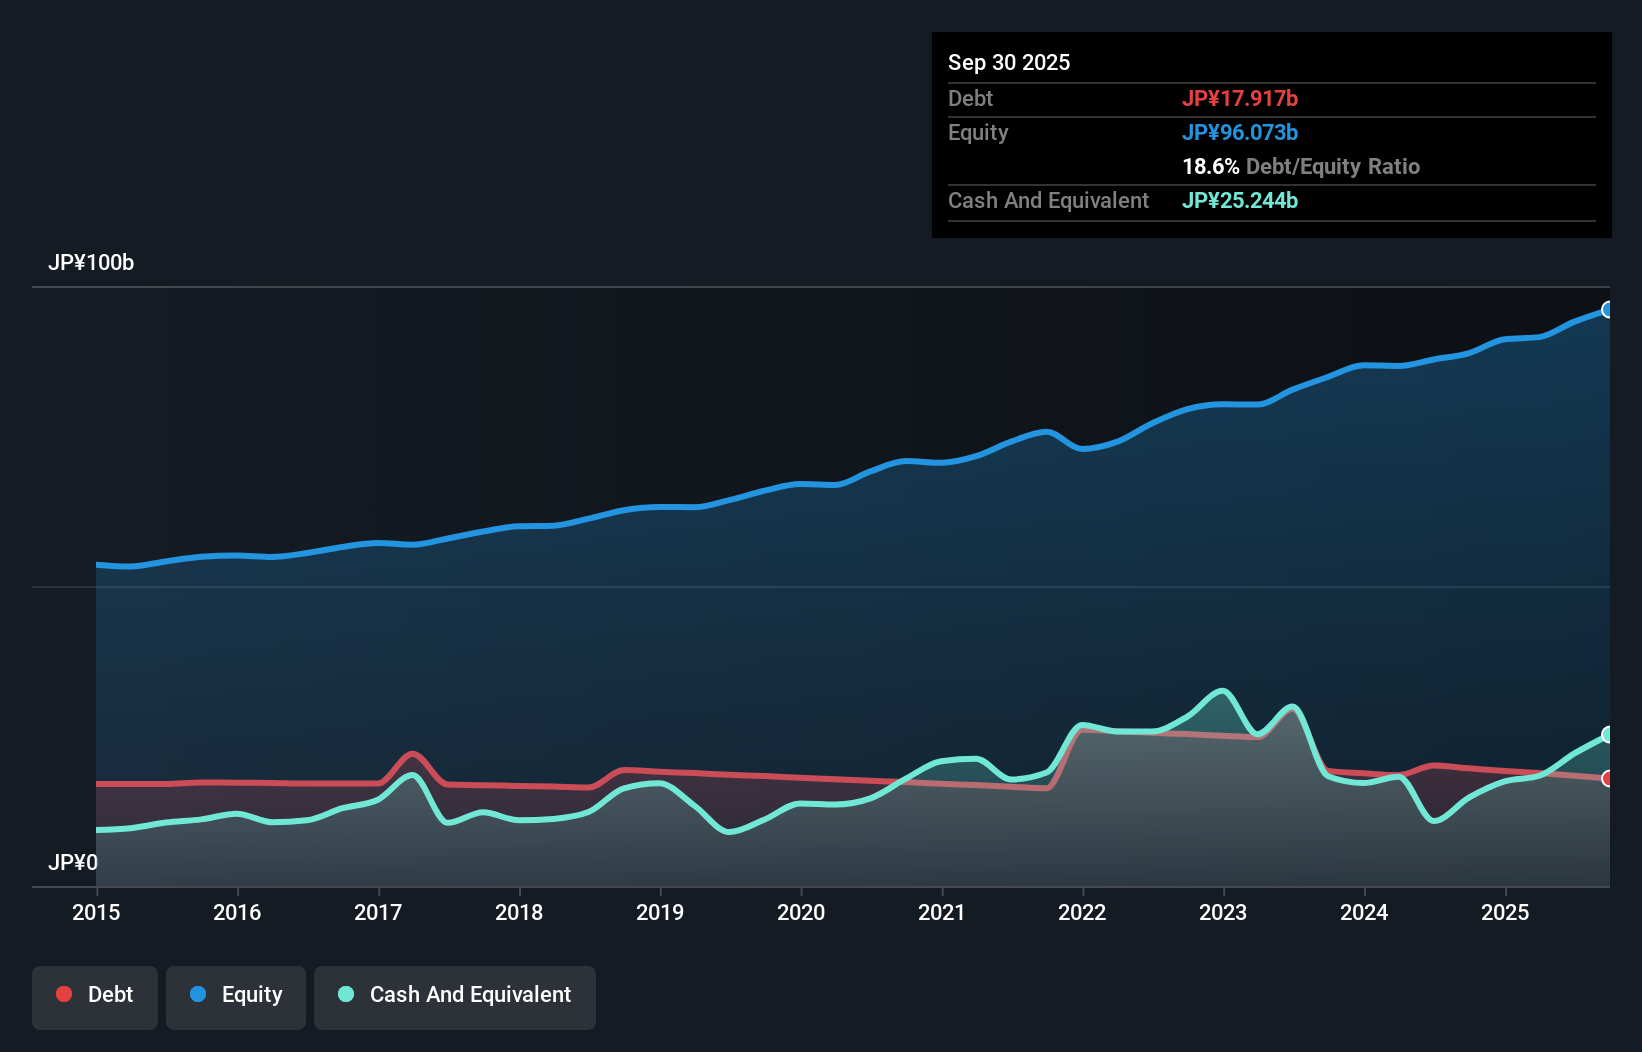Click the teal dot in the Cash legend

pos(345,994)
